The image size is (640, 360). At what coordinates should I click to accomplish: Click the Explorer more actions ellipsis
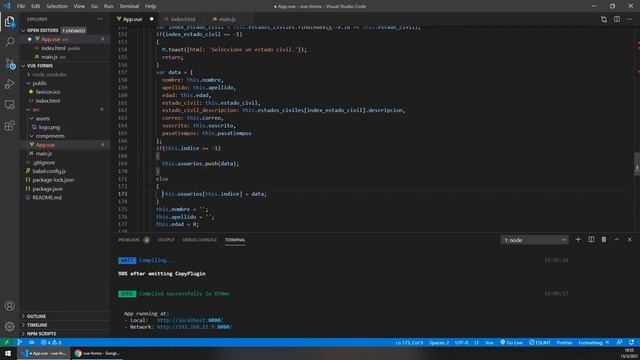tap(100, 19)
